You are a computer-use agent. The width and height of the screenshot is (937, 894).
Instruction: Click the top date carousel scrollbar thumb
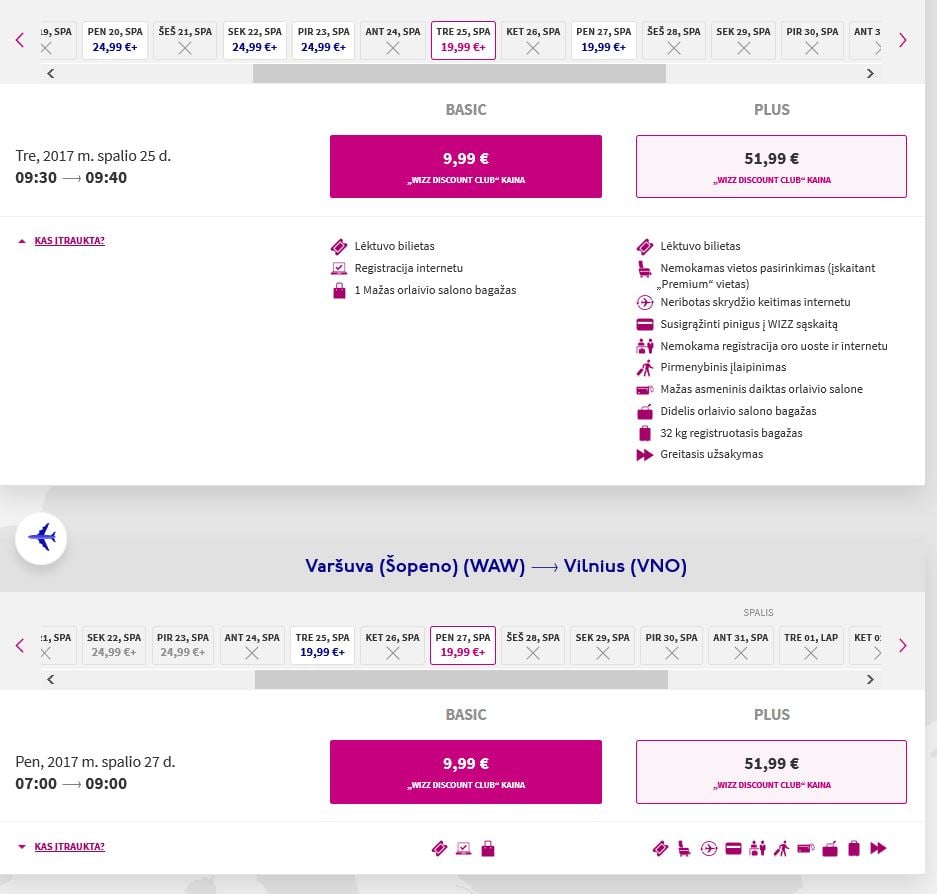click(x=459, y=74)
